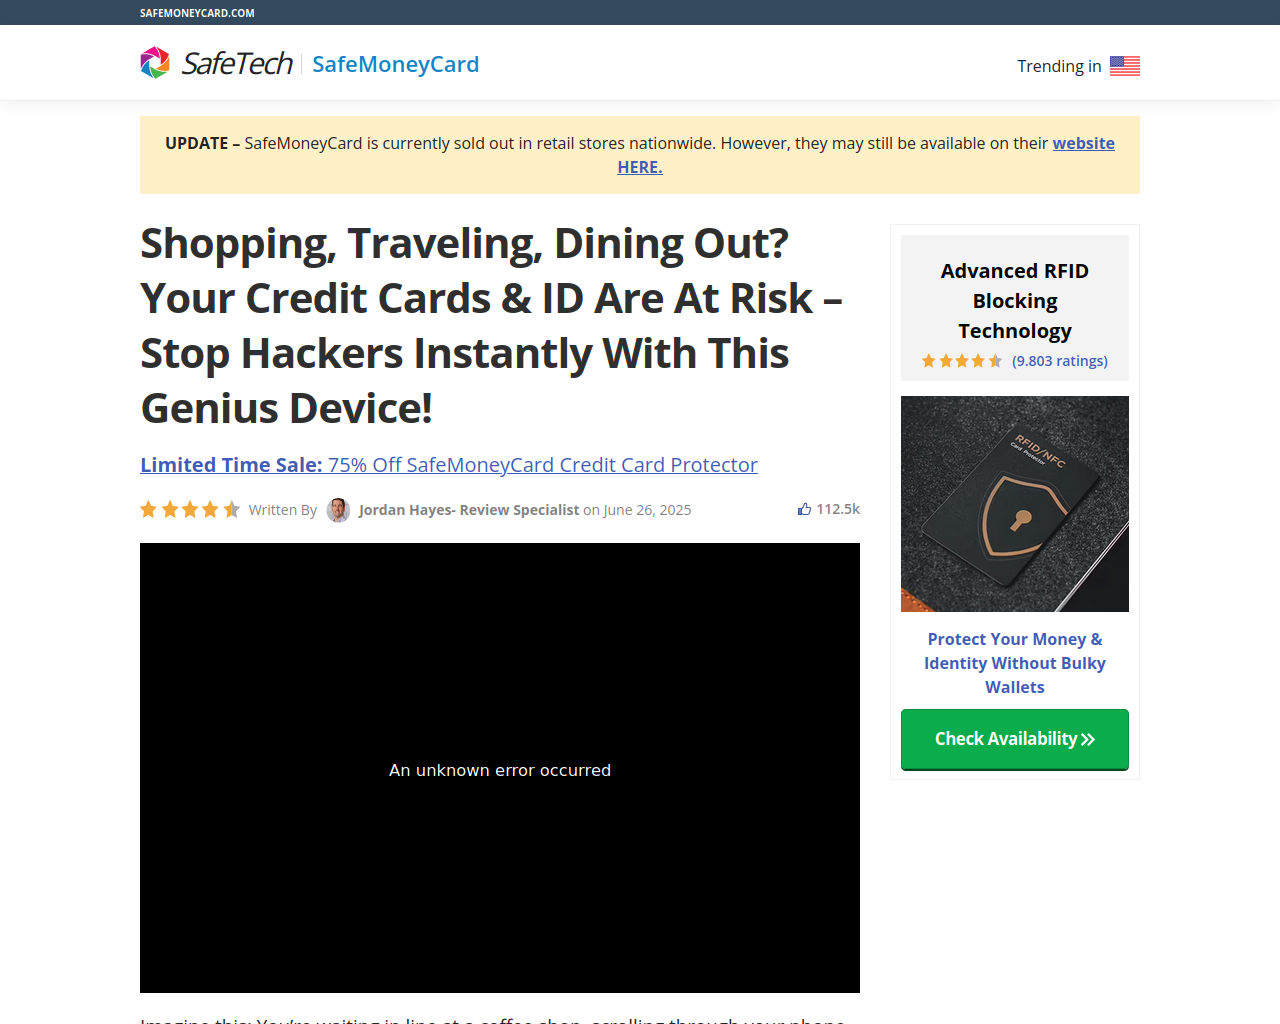Click 'Protect Your Money & Identity' sidebar link

(x=1015, y=663)
